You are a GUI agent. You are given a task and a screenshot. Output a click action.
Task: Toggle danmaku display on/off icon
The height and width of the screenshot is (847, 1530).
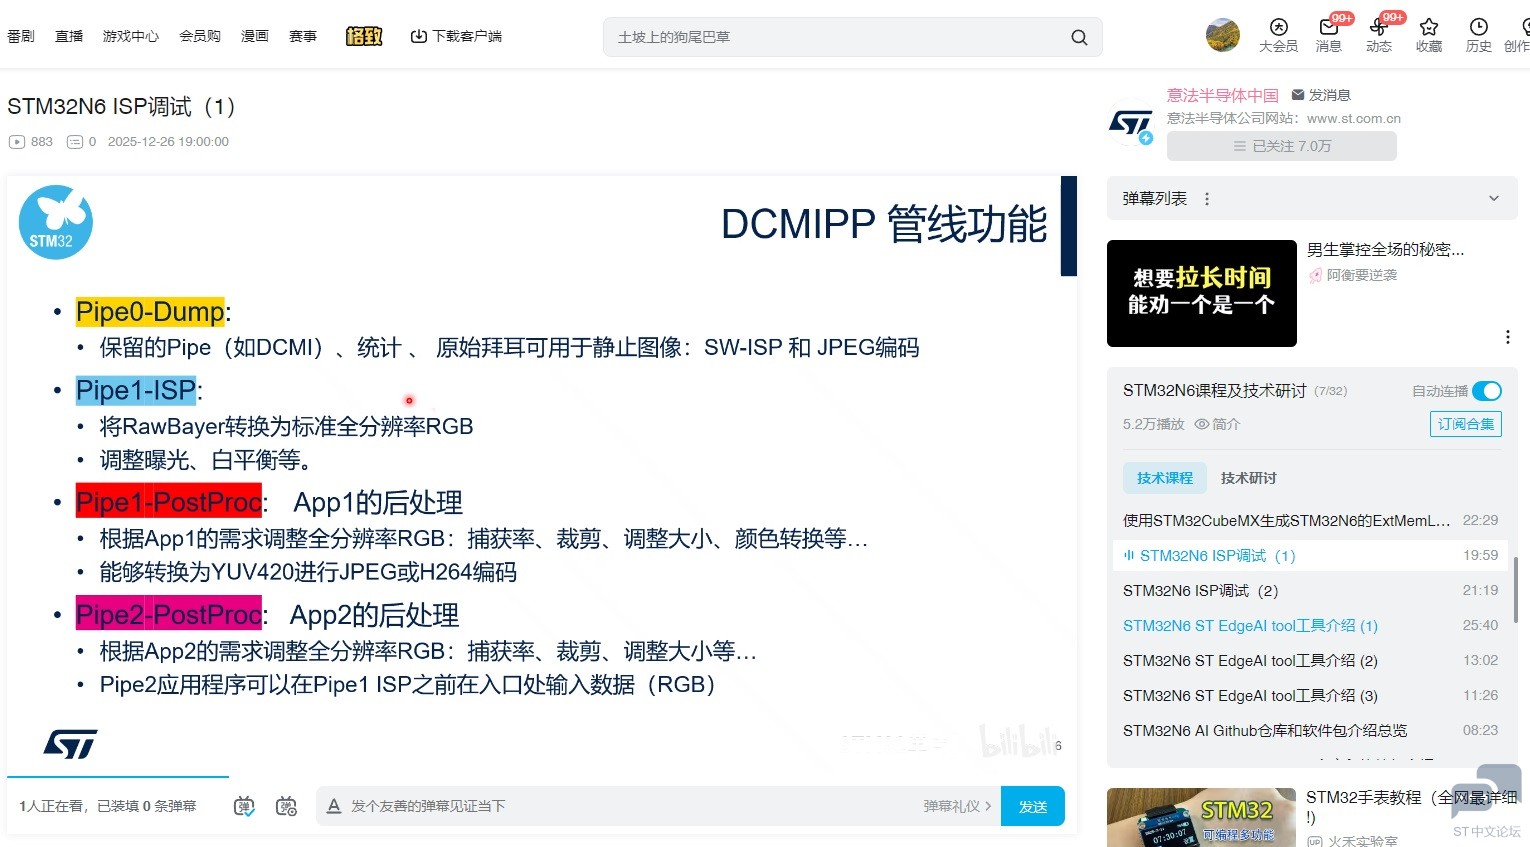tap(244, 806)
